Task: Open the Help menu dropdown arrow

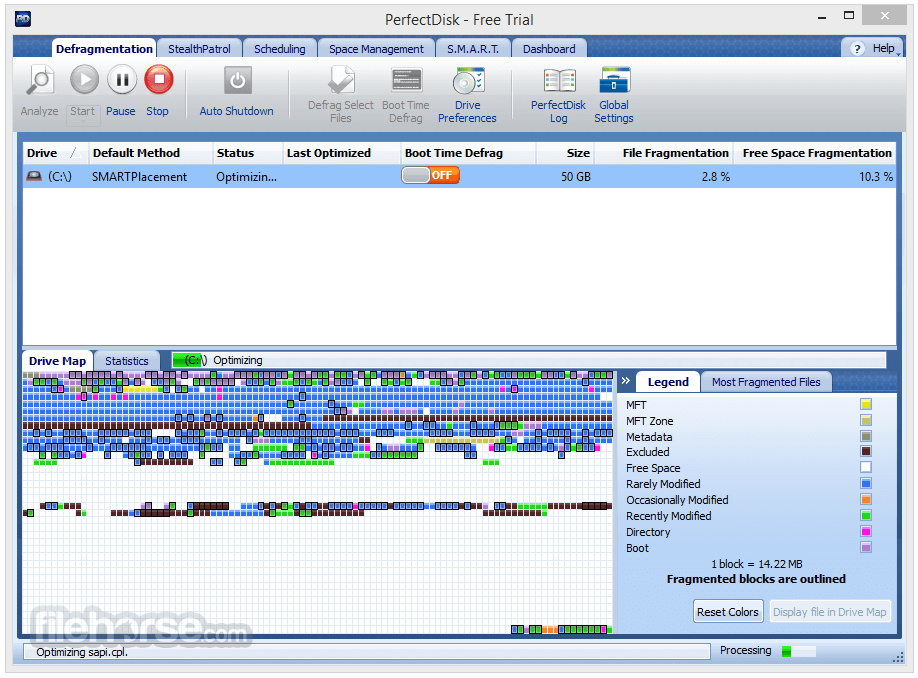Action: (x=898, y=54)
